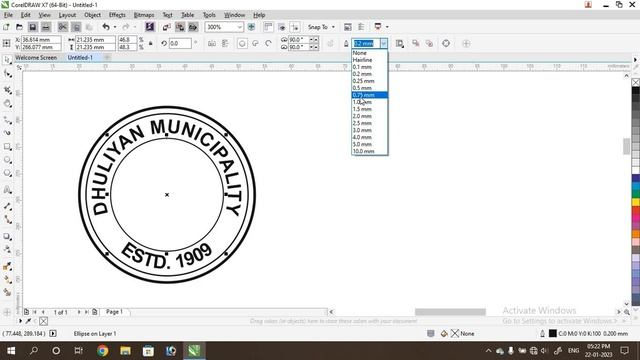The image size is (640, 360).
Task: Pick the red swatch in color palette
Action: pyautogui.click(x=636, y=210)
